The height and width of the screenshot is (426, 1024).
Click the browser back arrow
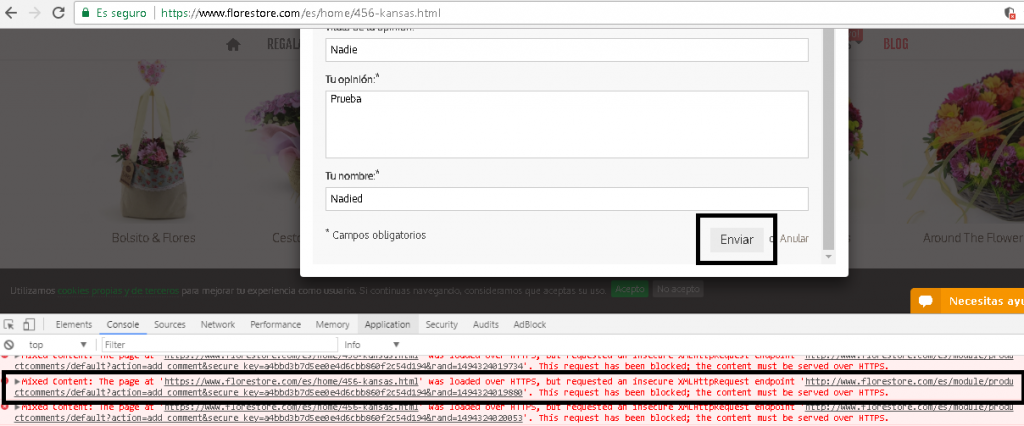[x=11, y=12]
